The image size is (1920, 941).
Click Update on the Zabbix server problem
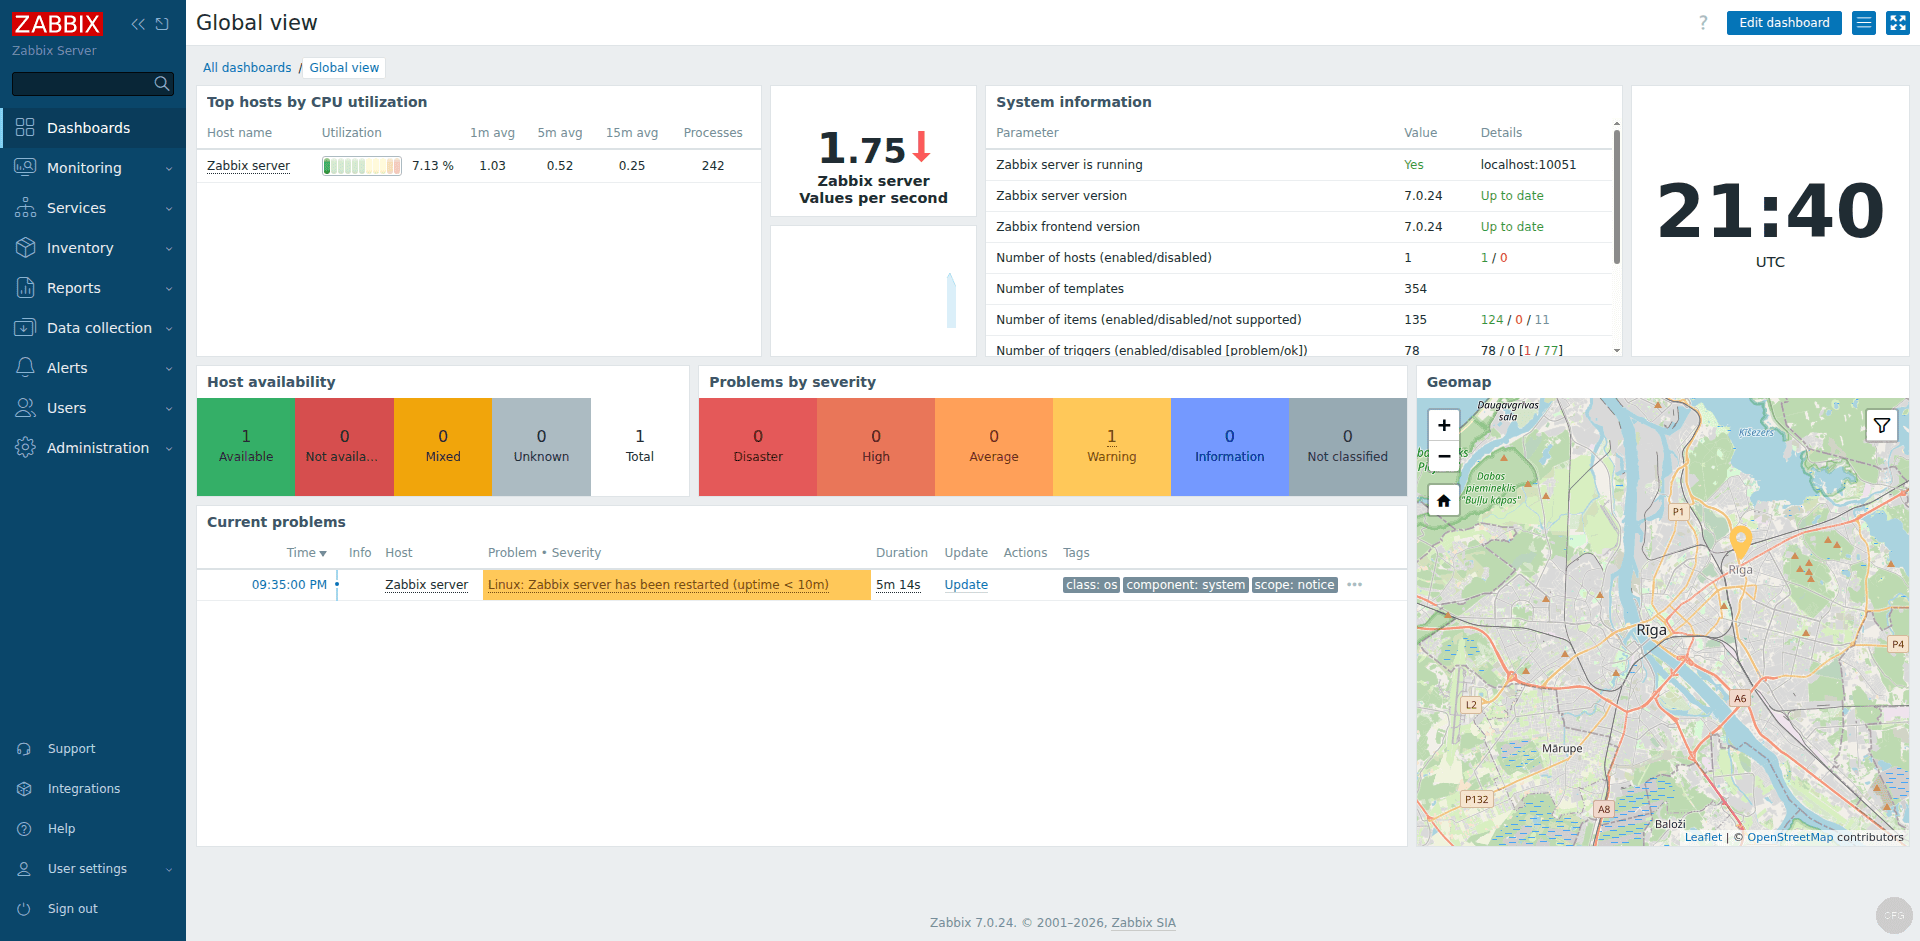tap(965, 584)
